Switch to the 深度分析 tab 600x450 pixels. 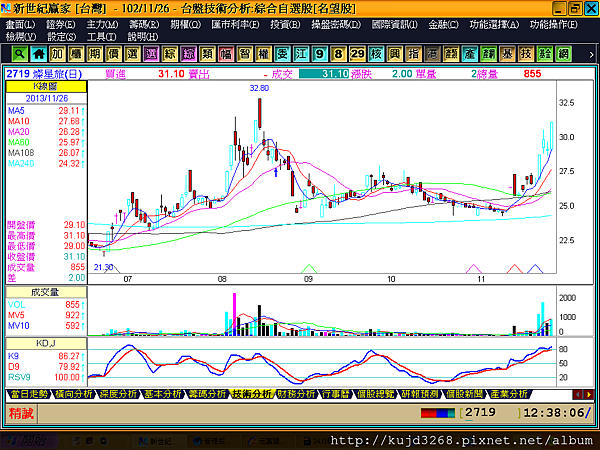tap(117, 394)
